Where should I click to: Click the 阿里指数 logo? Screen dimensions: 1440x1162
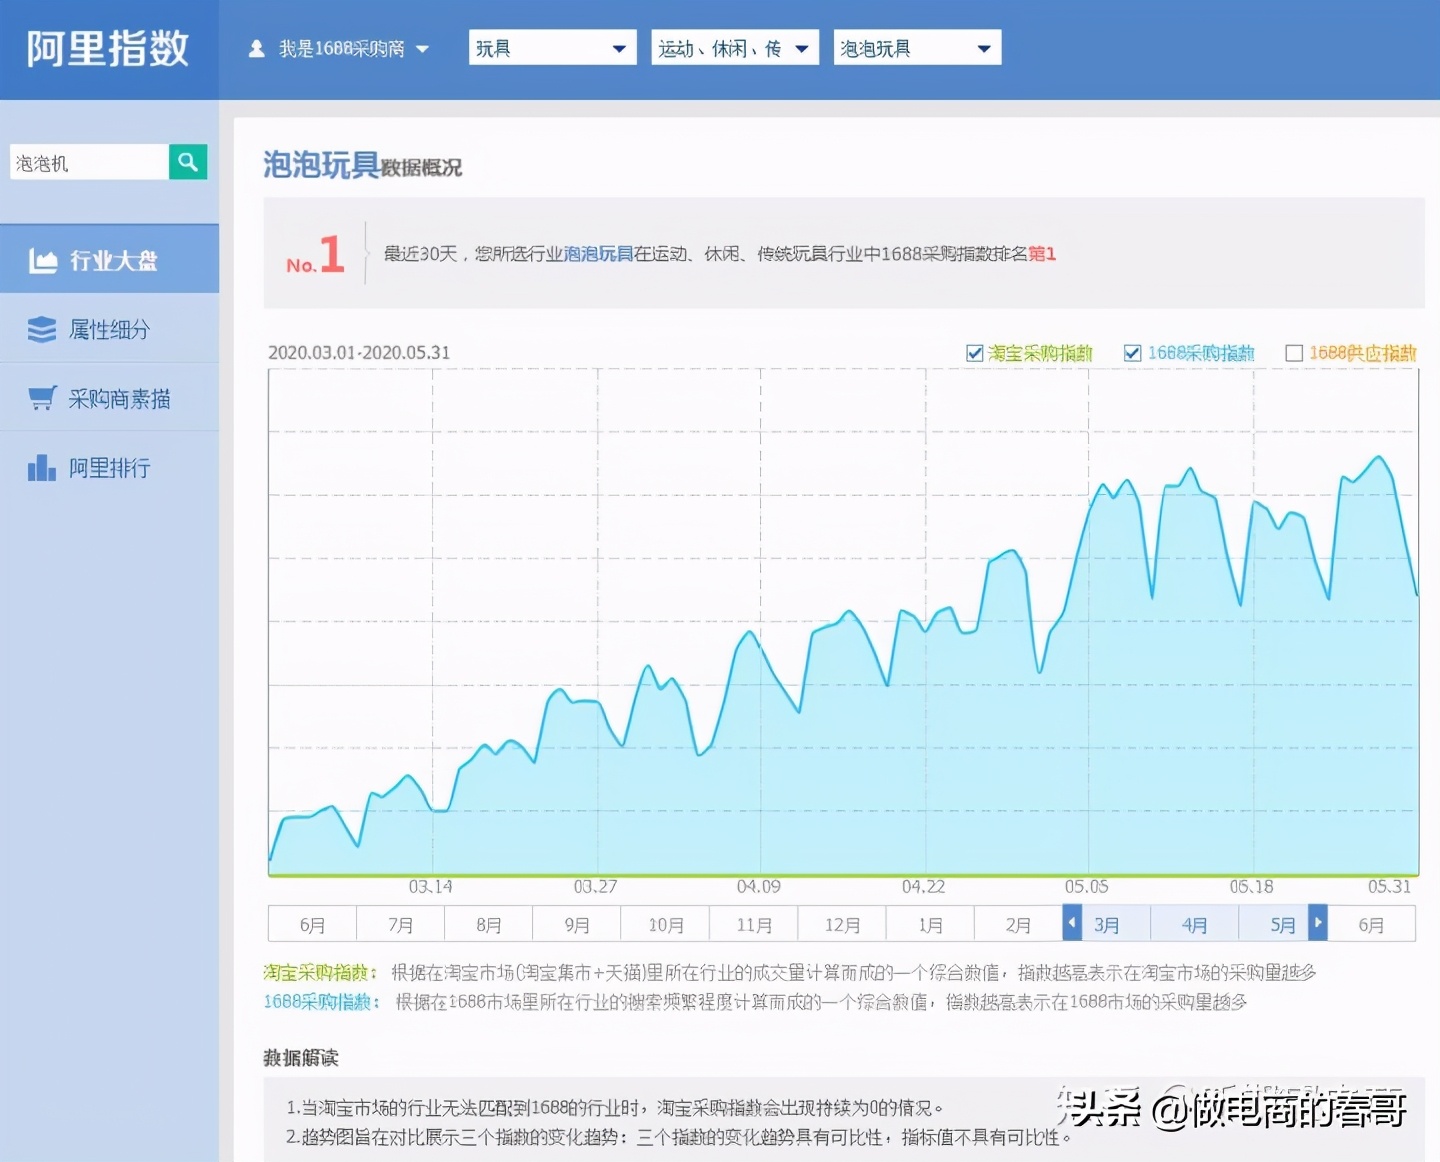point(108,48)
